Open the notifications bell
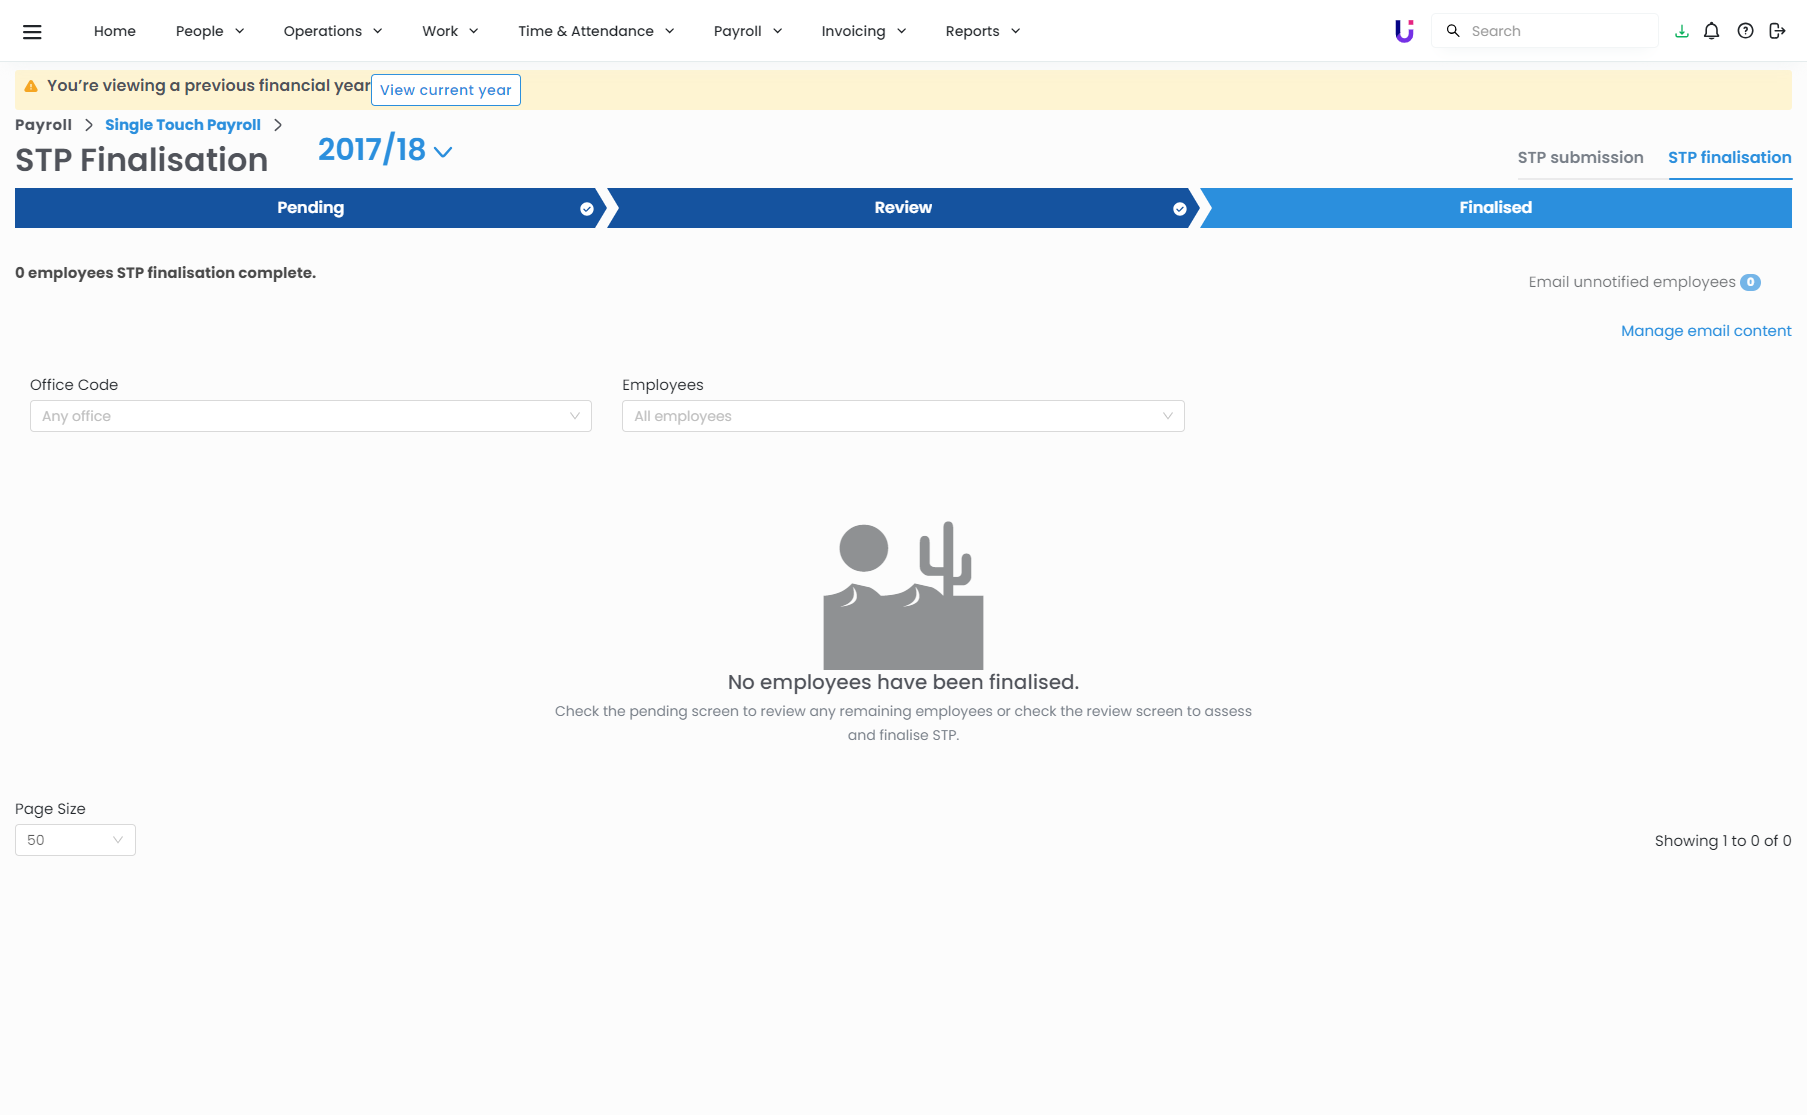Viewport: 1807px width, 1115px height. coord(1711,31)
